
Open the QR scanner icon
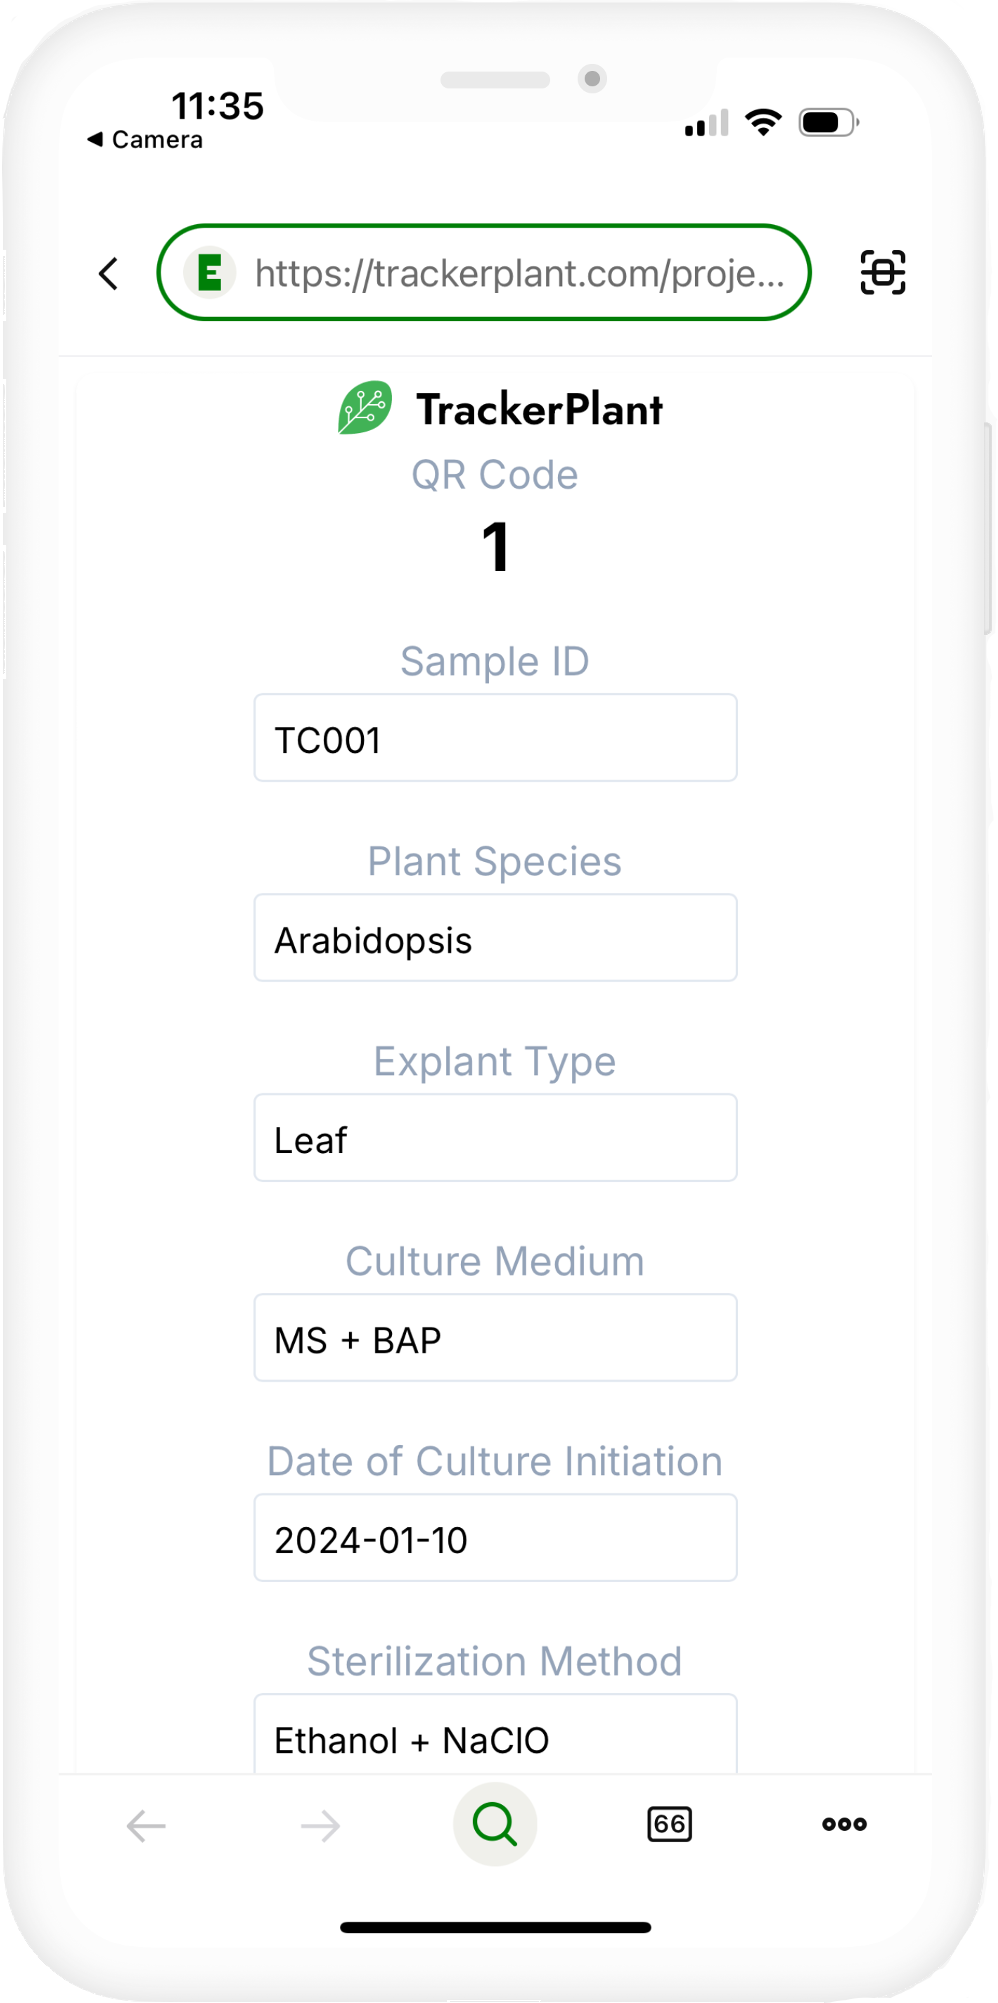[882, 273]
